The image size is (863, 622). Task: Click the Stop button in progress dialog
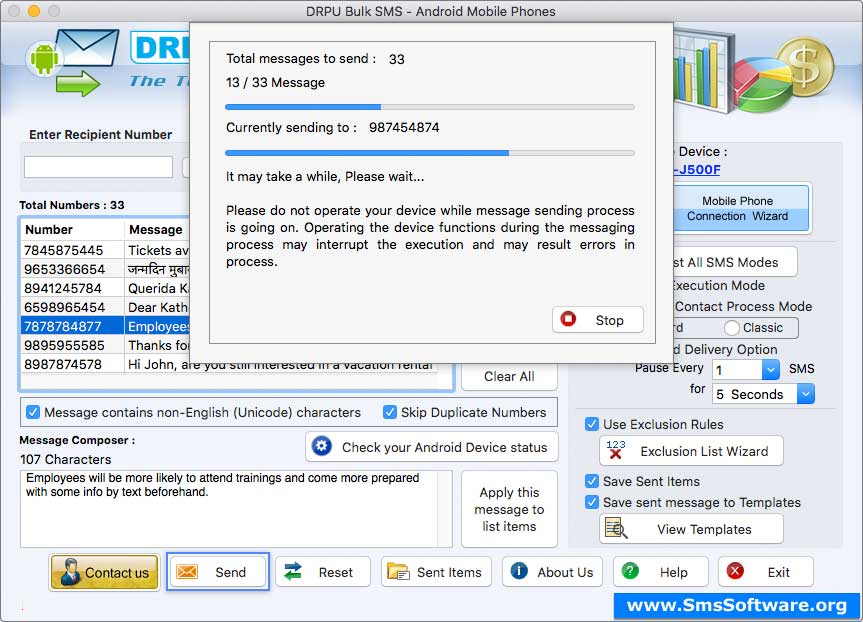(x=598, y=320)
